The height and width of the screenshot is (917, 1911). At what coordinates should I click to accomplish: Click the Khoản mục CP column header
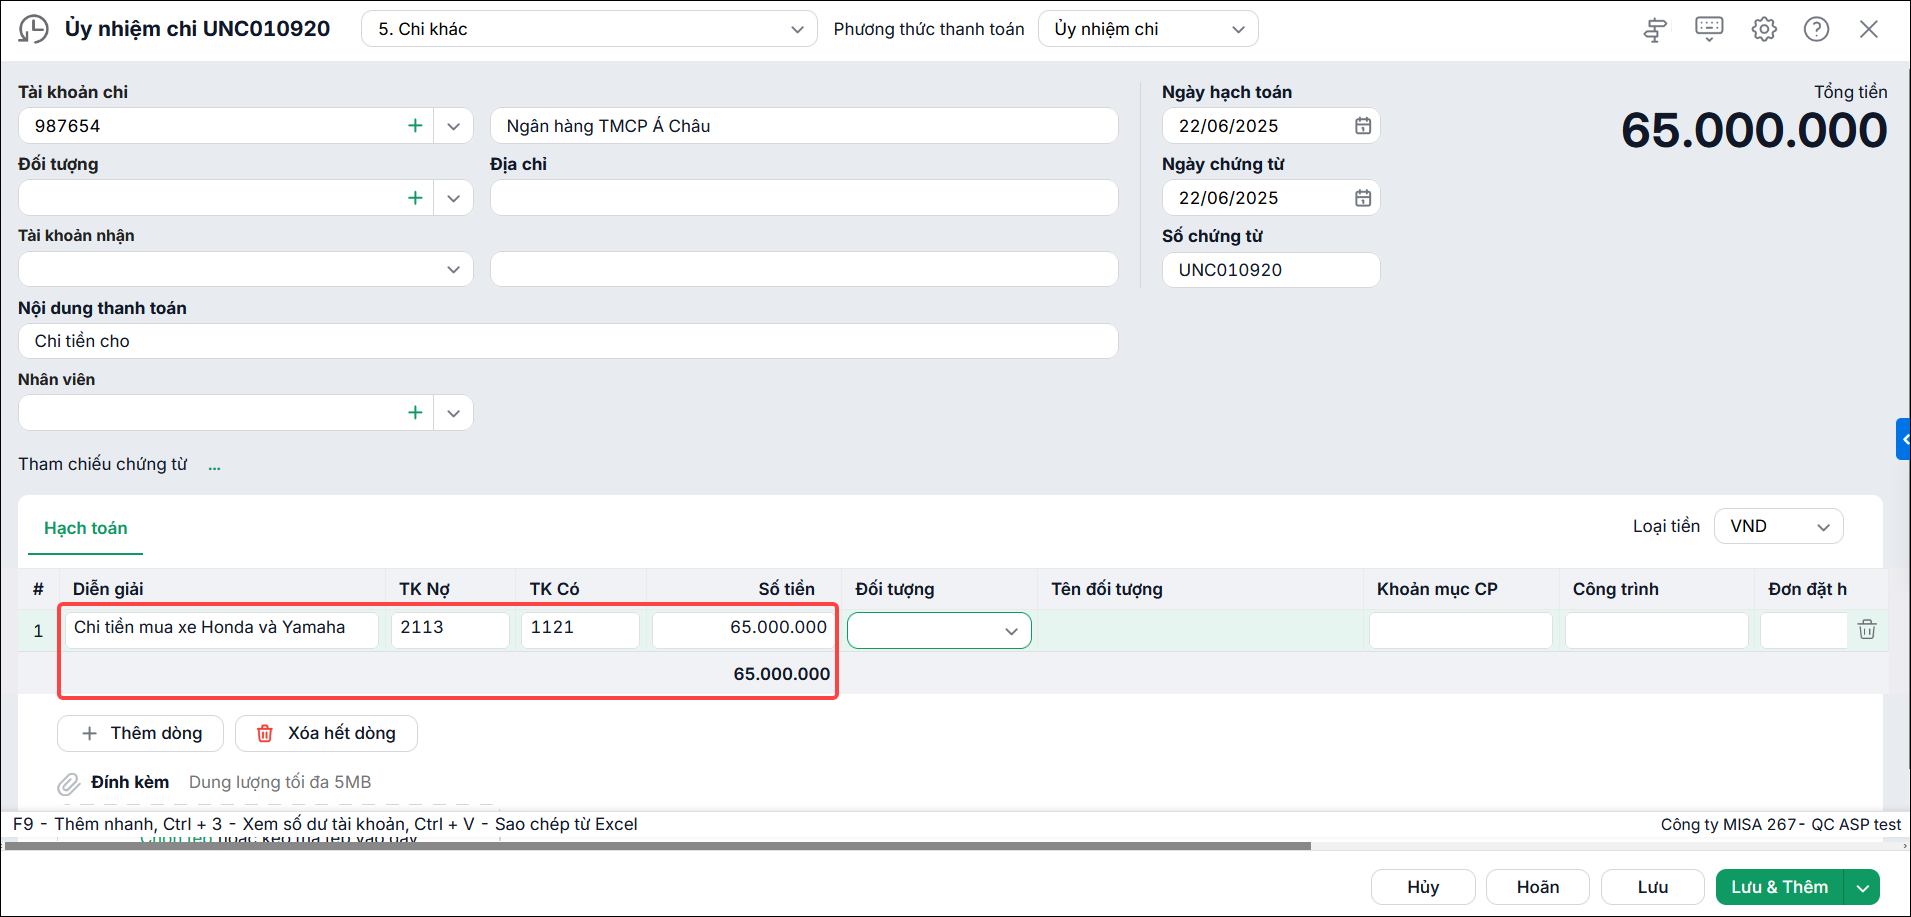click(x=1437, y=589)
